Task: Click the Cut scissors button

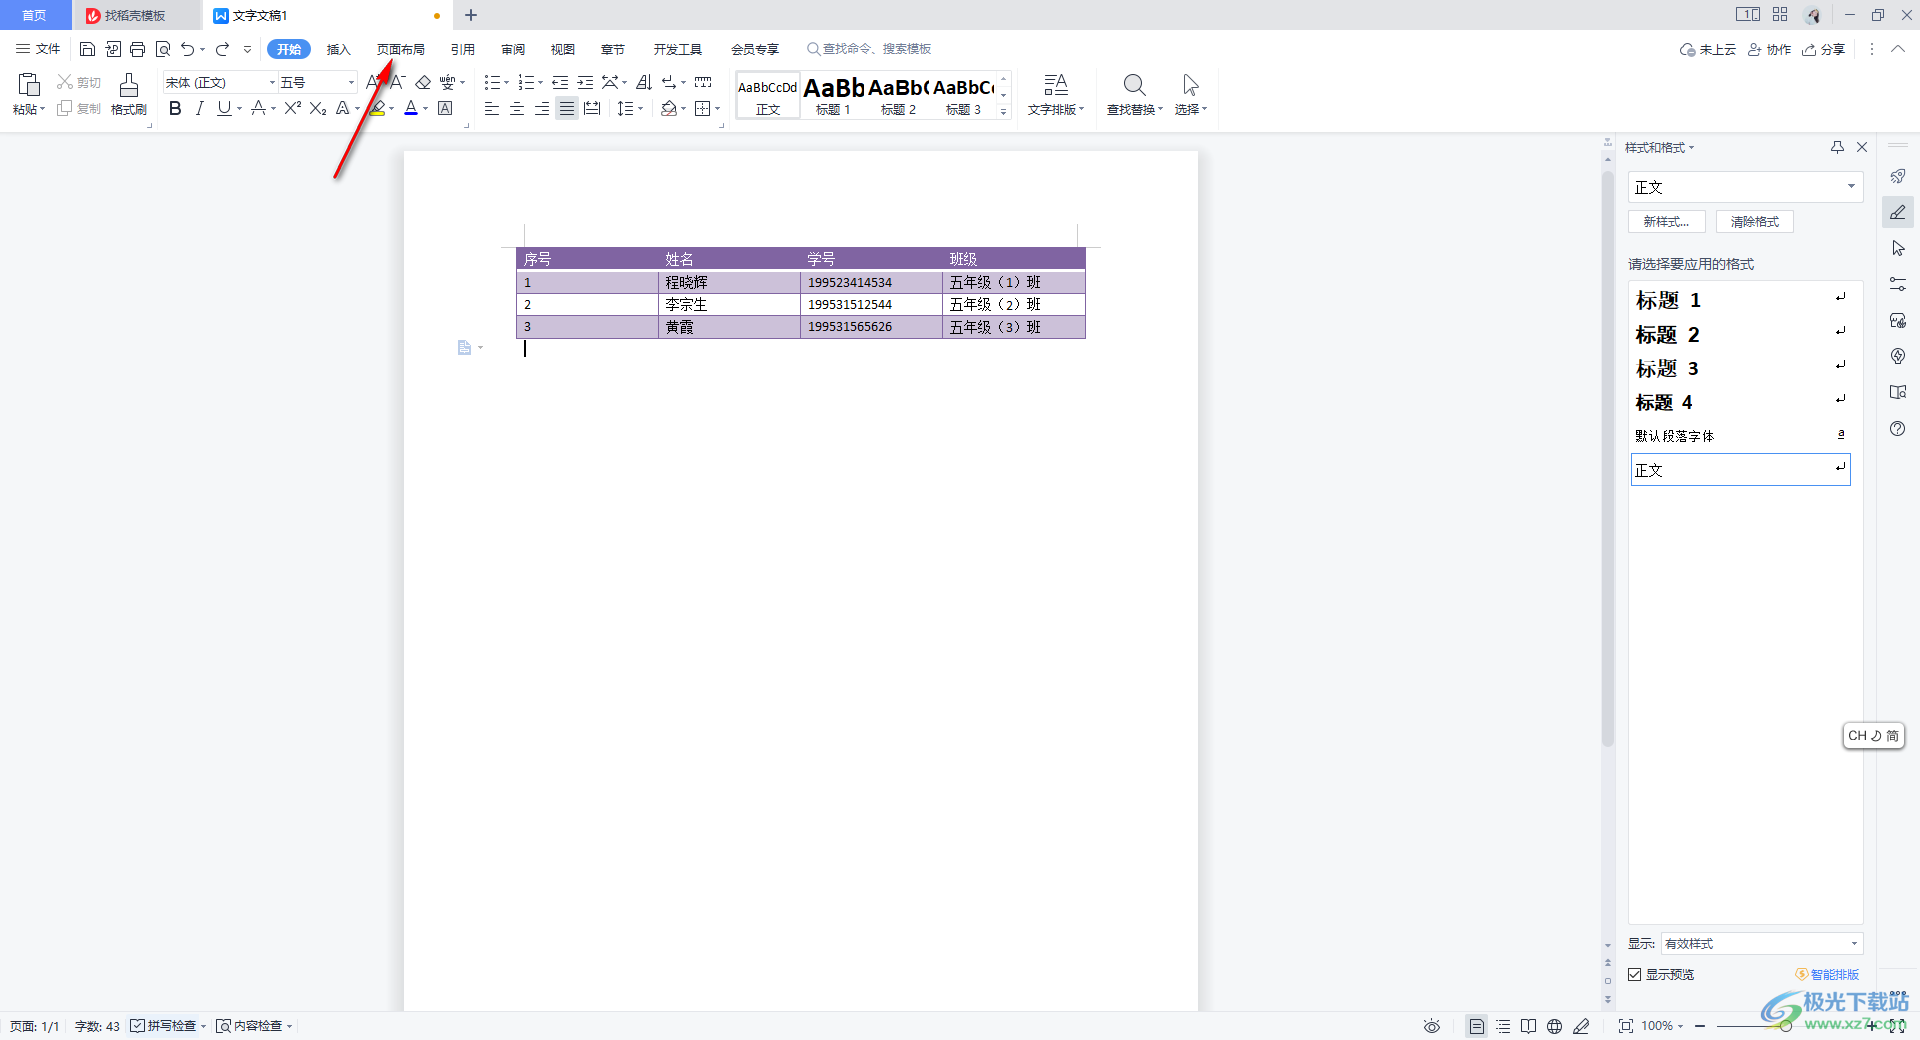Action: click(x=79, y=82)
